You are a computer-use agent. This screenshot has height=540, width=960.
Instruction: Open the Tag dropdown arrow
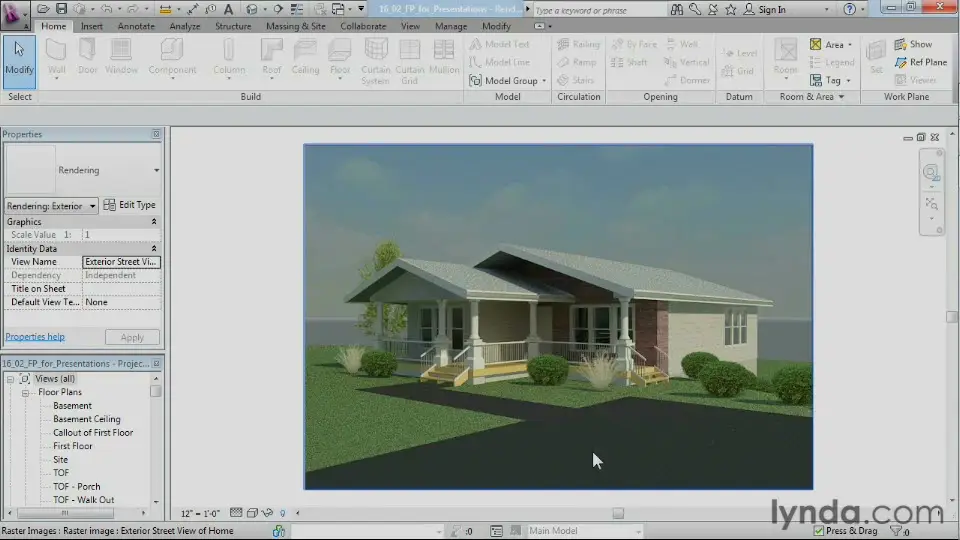click(x=848, y=80)
